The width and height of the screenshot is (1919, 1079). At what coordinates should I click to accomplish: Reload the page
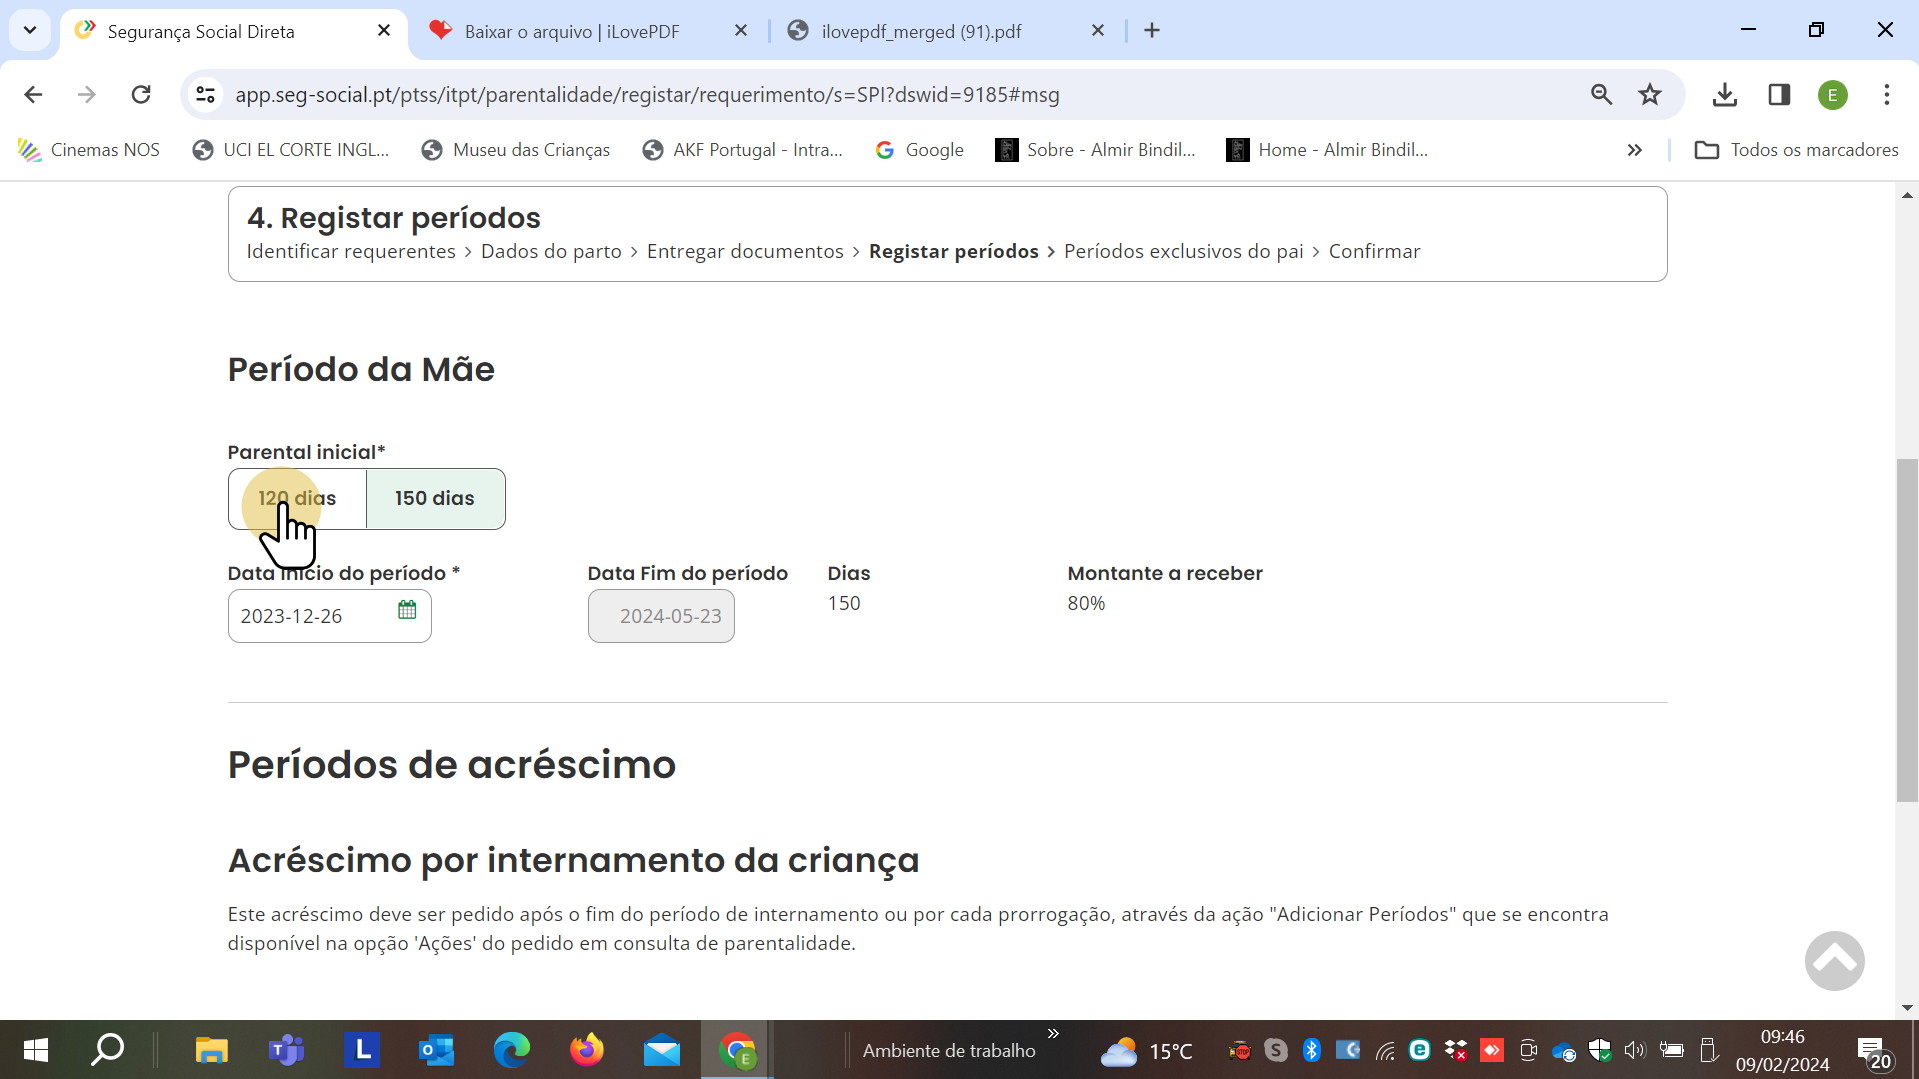click(141, 95)
